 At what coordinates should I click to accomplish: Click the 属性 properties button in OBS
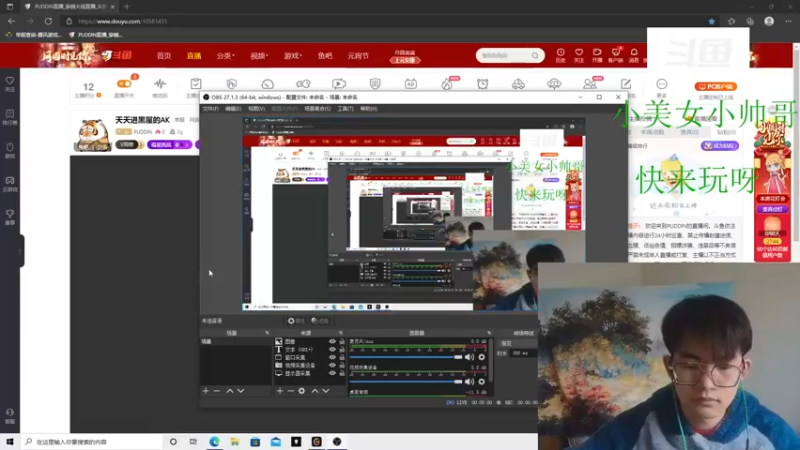click(x=296, y=321)
